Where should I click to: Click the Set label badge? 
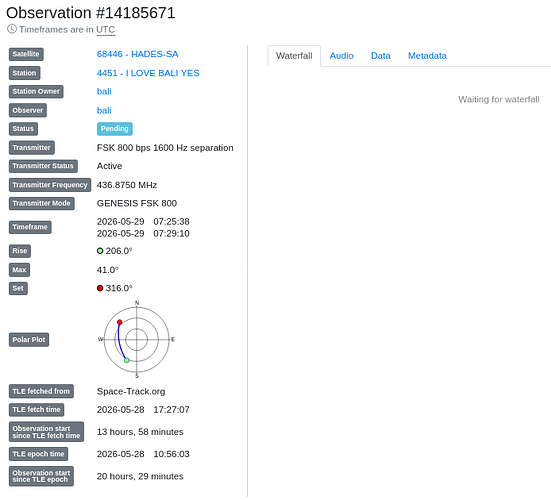[18, 288]
